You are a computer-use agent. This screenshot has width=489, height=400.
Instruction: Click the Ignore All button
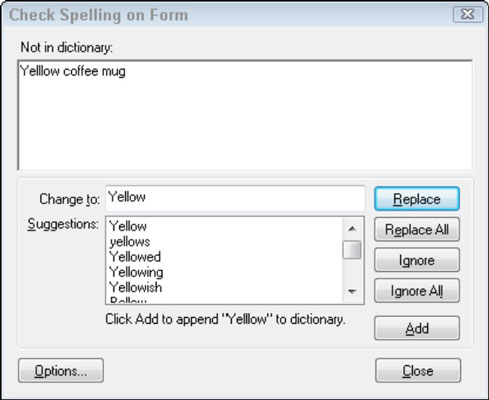coord(417,291)
